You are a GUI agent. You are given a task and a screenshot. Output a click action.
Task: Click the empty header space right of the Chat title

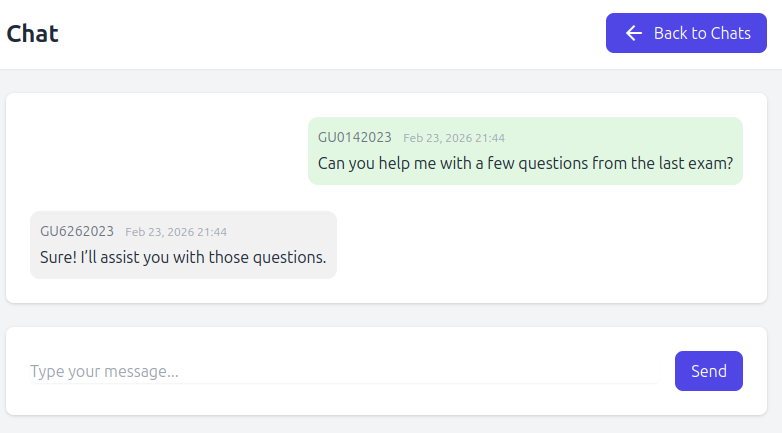330,33
